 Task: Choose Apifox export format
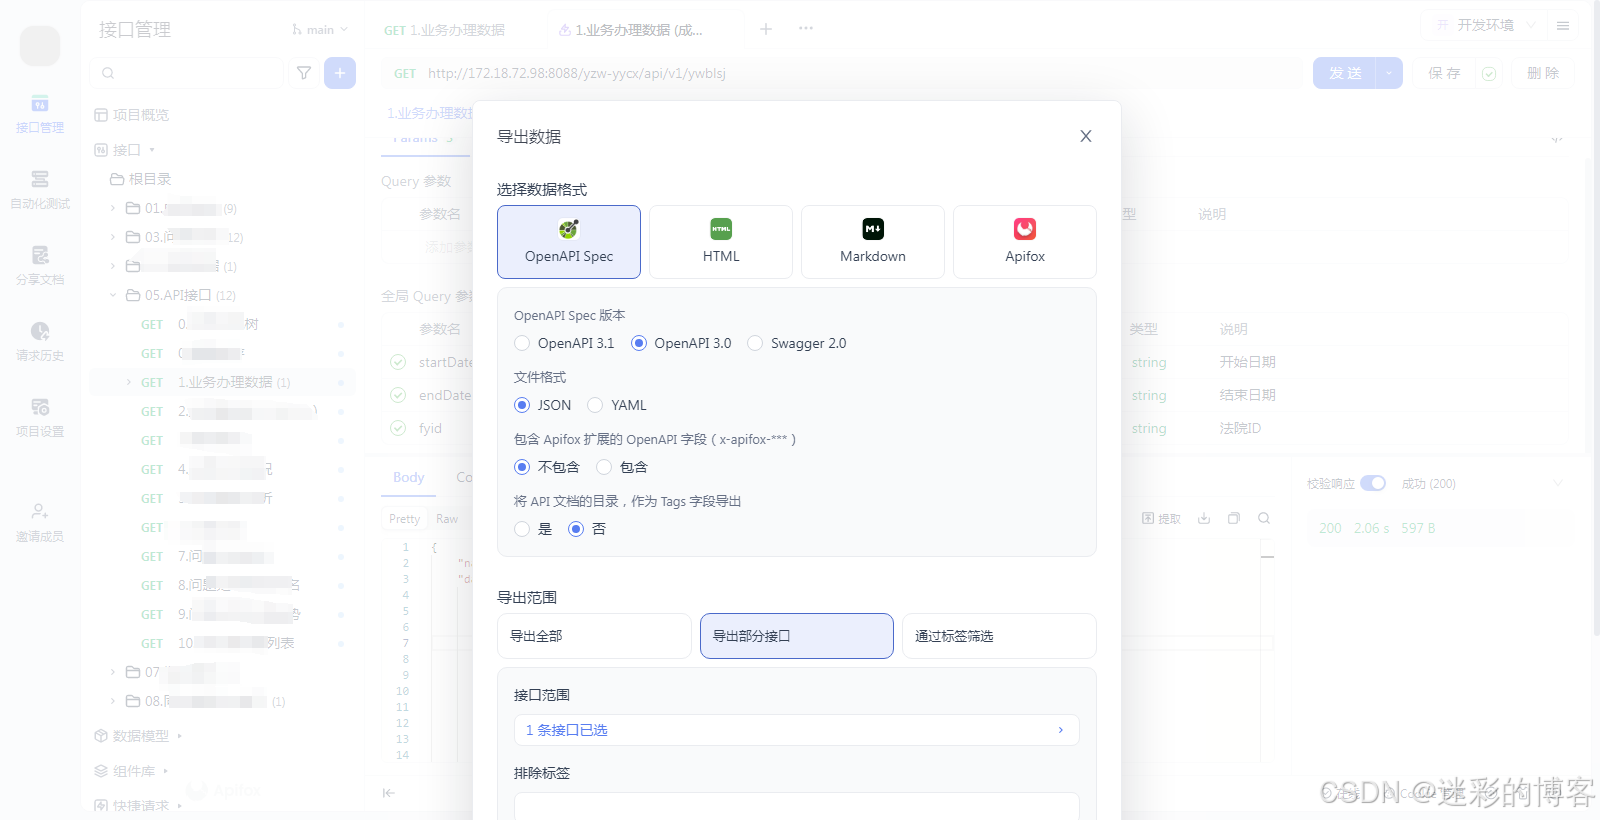(1025, 242)
